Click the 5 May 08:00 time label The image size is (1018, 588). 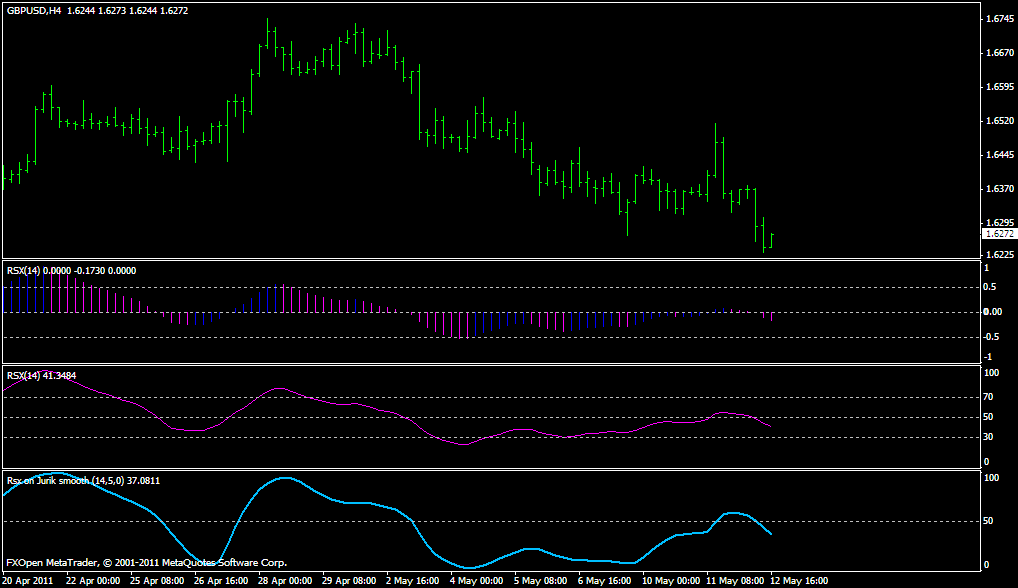(x=541, y=580)
